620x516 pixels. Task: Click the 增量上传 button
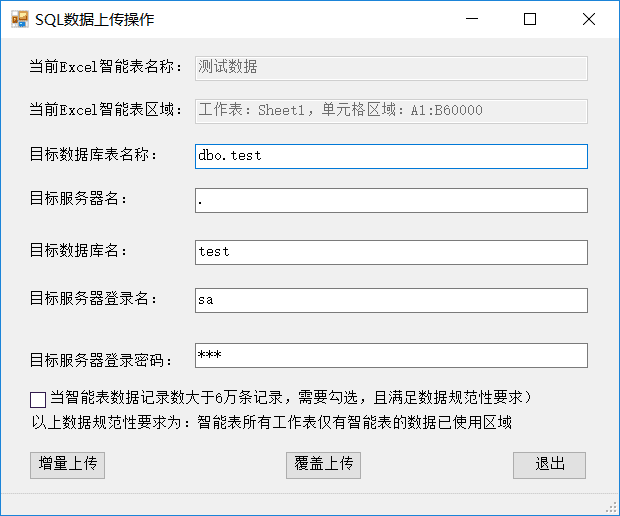point(68,465)
